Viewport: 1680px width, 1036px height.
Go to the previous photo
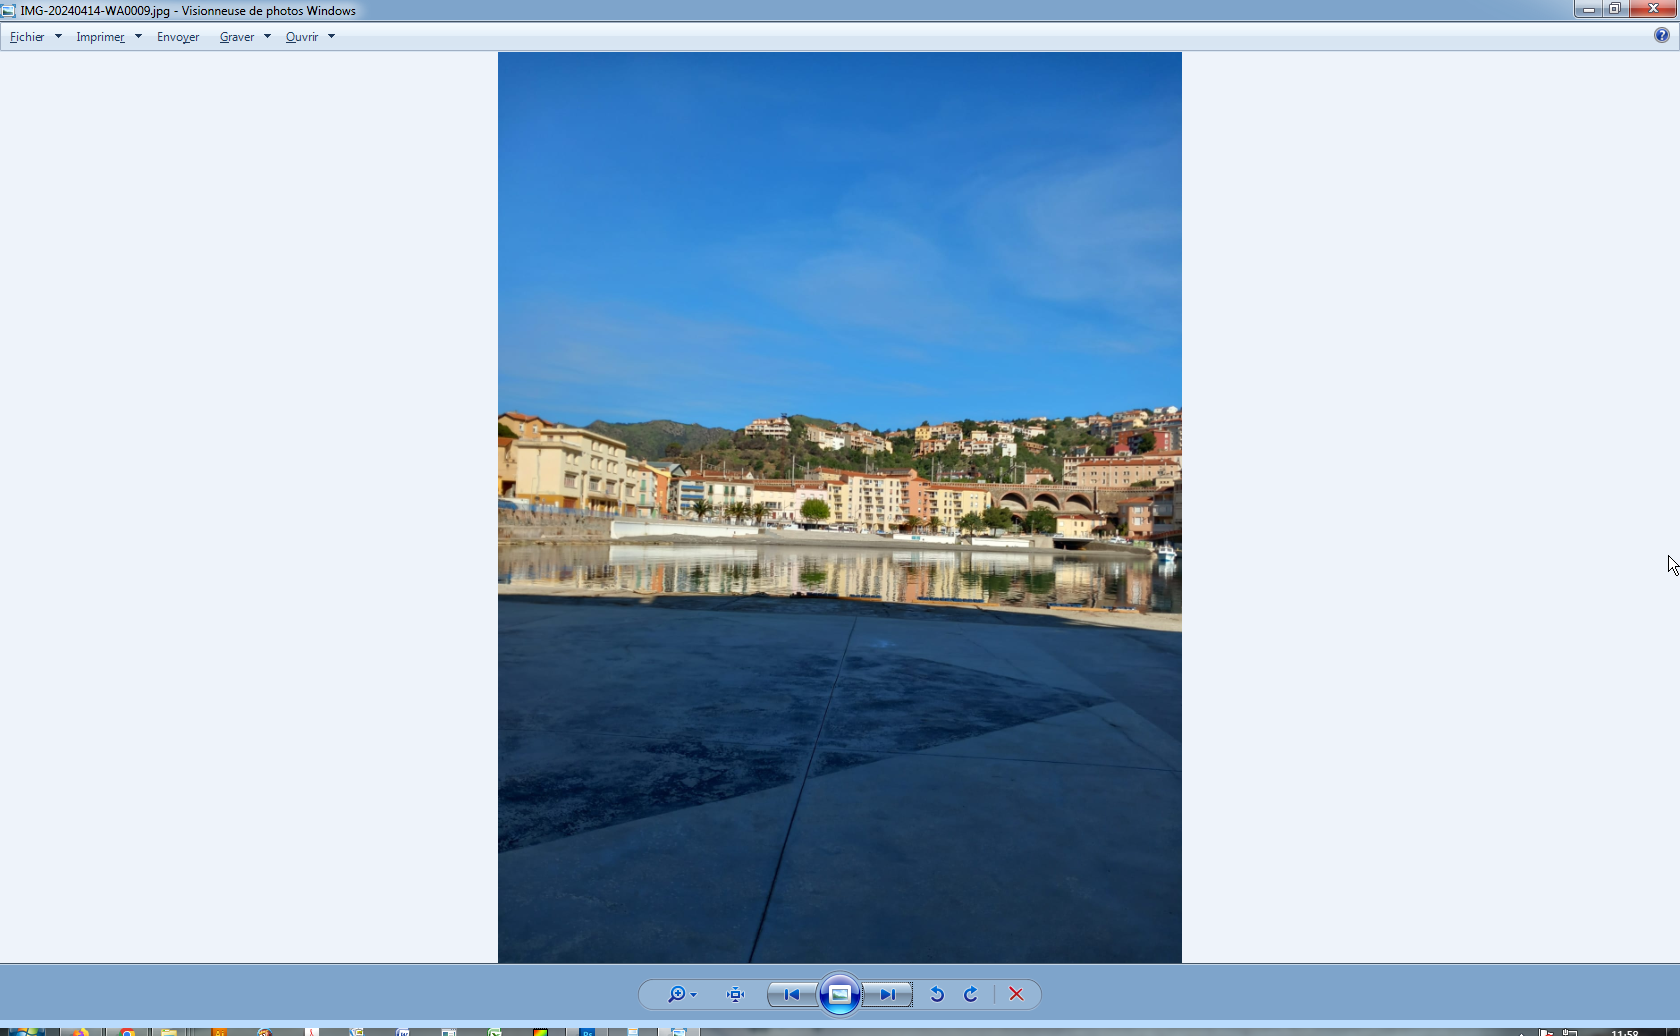(x=791, y=994)
